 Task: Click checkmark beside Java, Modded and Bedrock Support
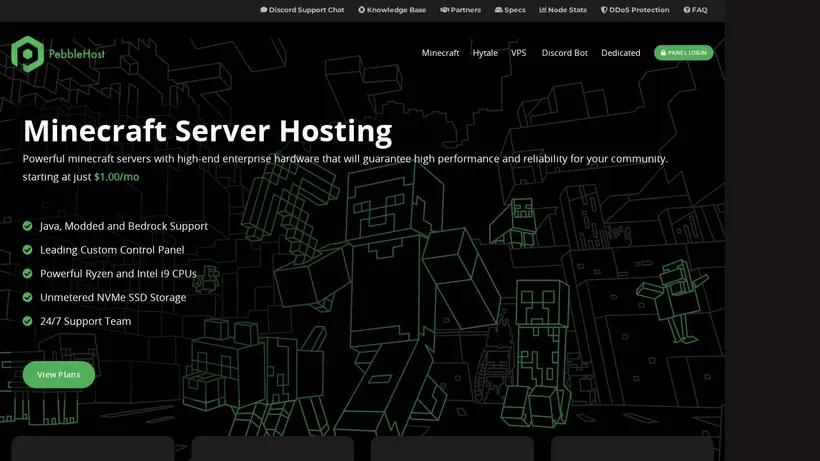pyautogui.click(x=28, y=226)
